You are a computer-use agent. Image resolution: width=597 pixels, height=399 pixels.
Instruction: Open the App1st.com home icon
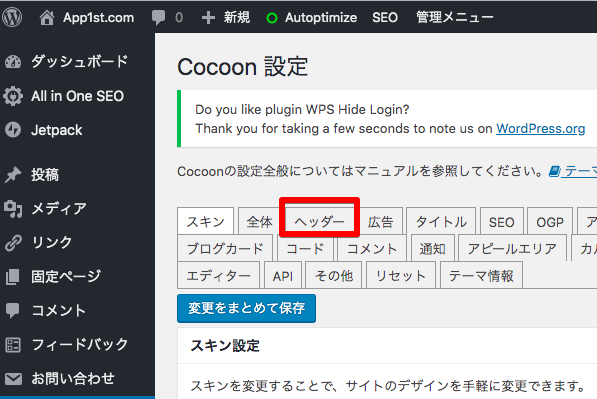[x=47, y=18]
